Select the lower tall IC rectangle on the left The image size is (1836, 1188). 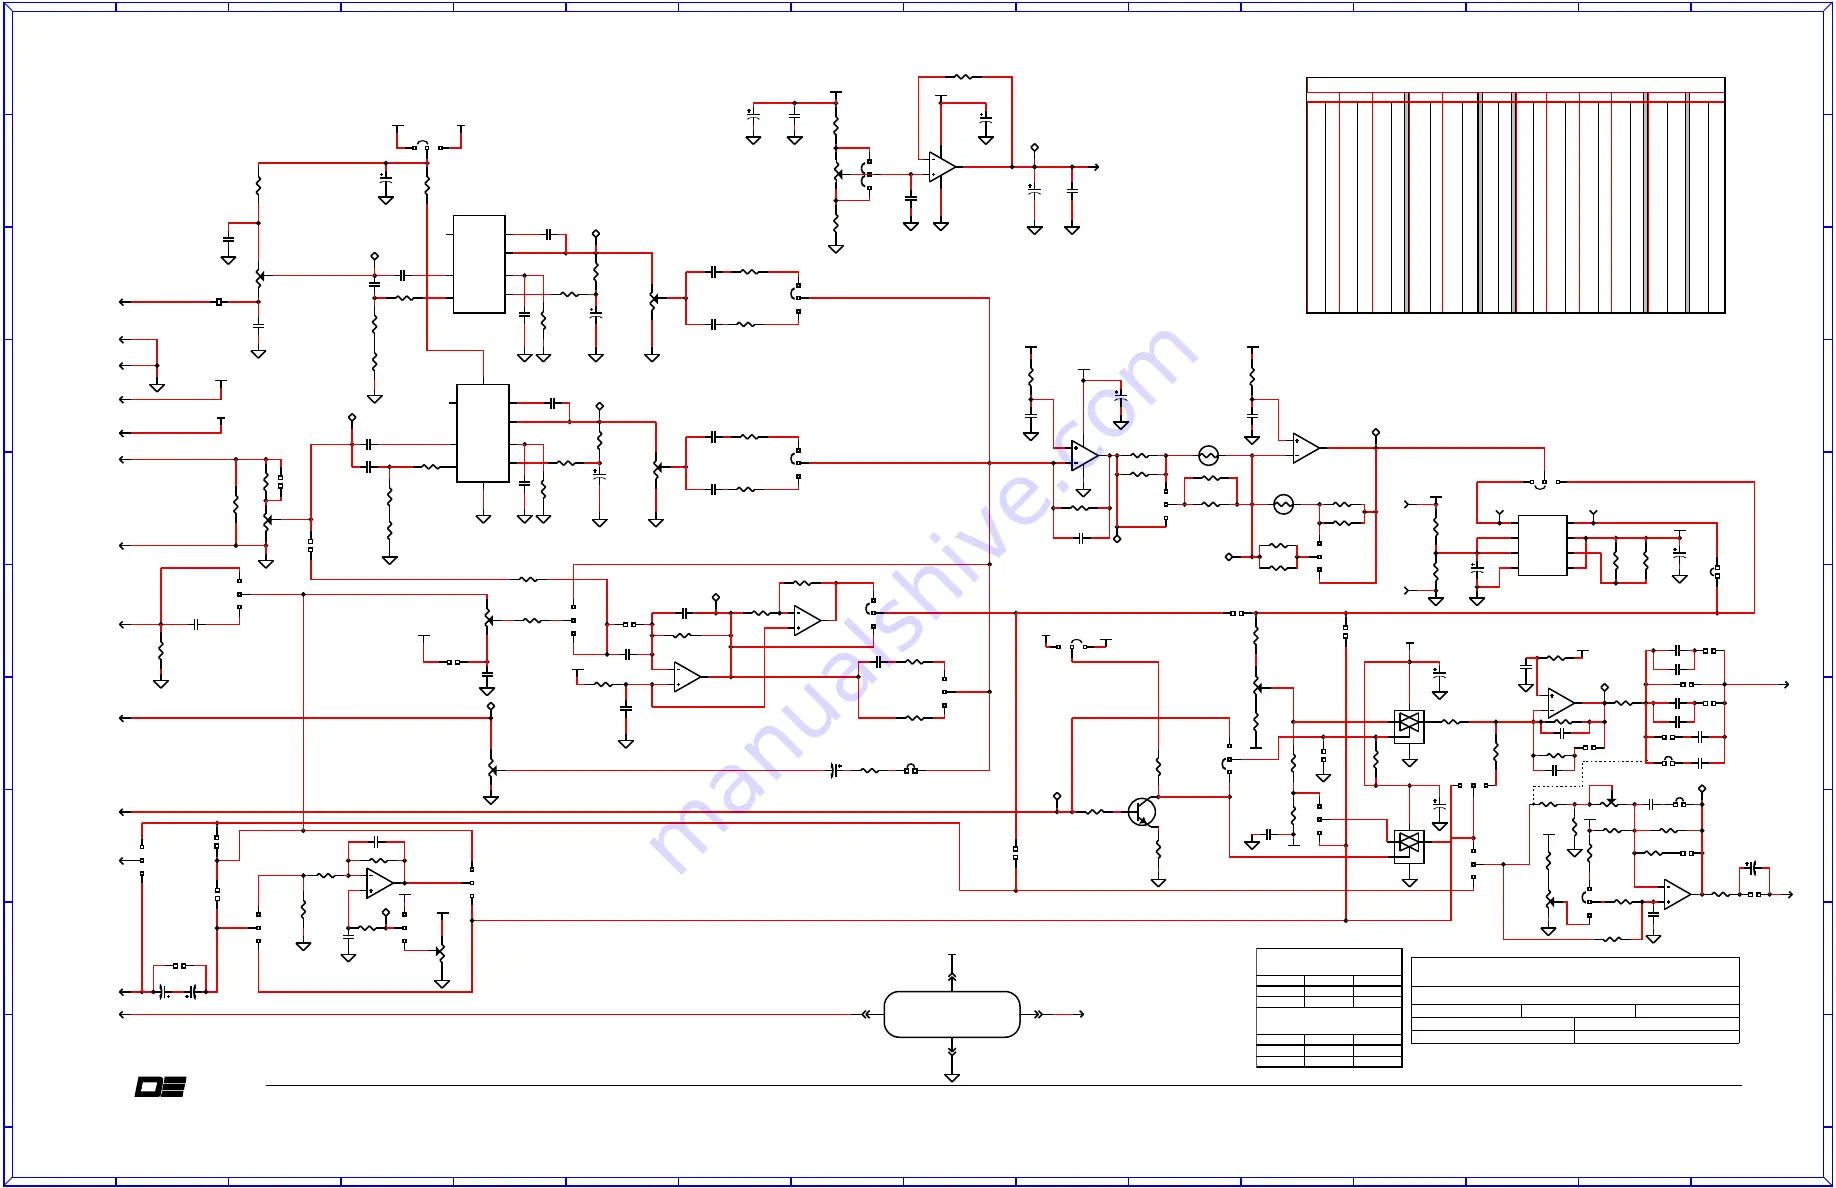coord(483,433)
